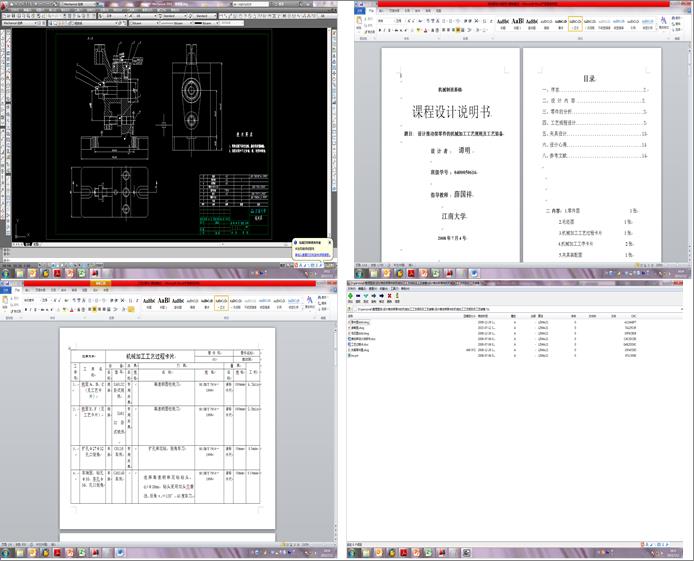Image resolution: width=694 pixels, height=561 pixels.
Task: Open blue File tab in course design Word
Action: 360,11
